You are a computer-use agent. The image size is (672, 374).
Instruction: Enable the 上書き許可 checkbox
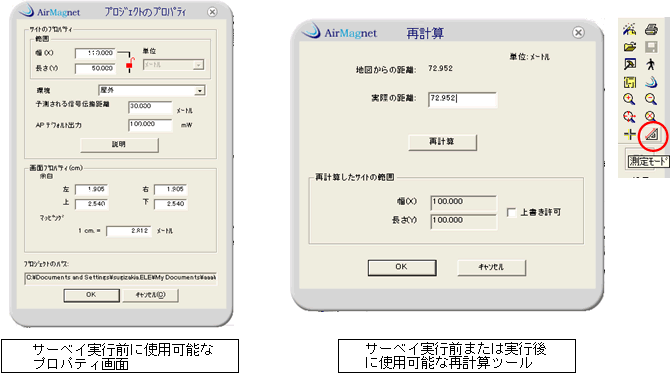pyautogui.click(x=511, y=212)
